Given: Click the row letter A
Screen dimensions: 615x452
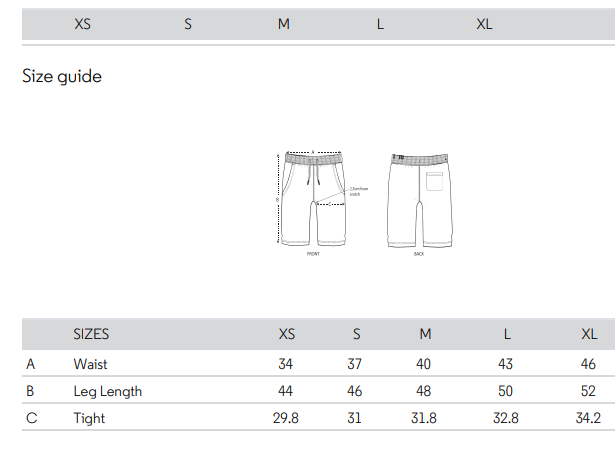Looking at the screenshot, I should [x=31, y=364].
